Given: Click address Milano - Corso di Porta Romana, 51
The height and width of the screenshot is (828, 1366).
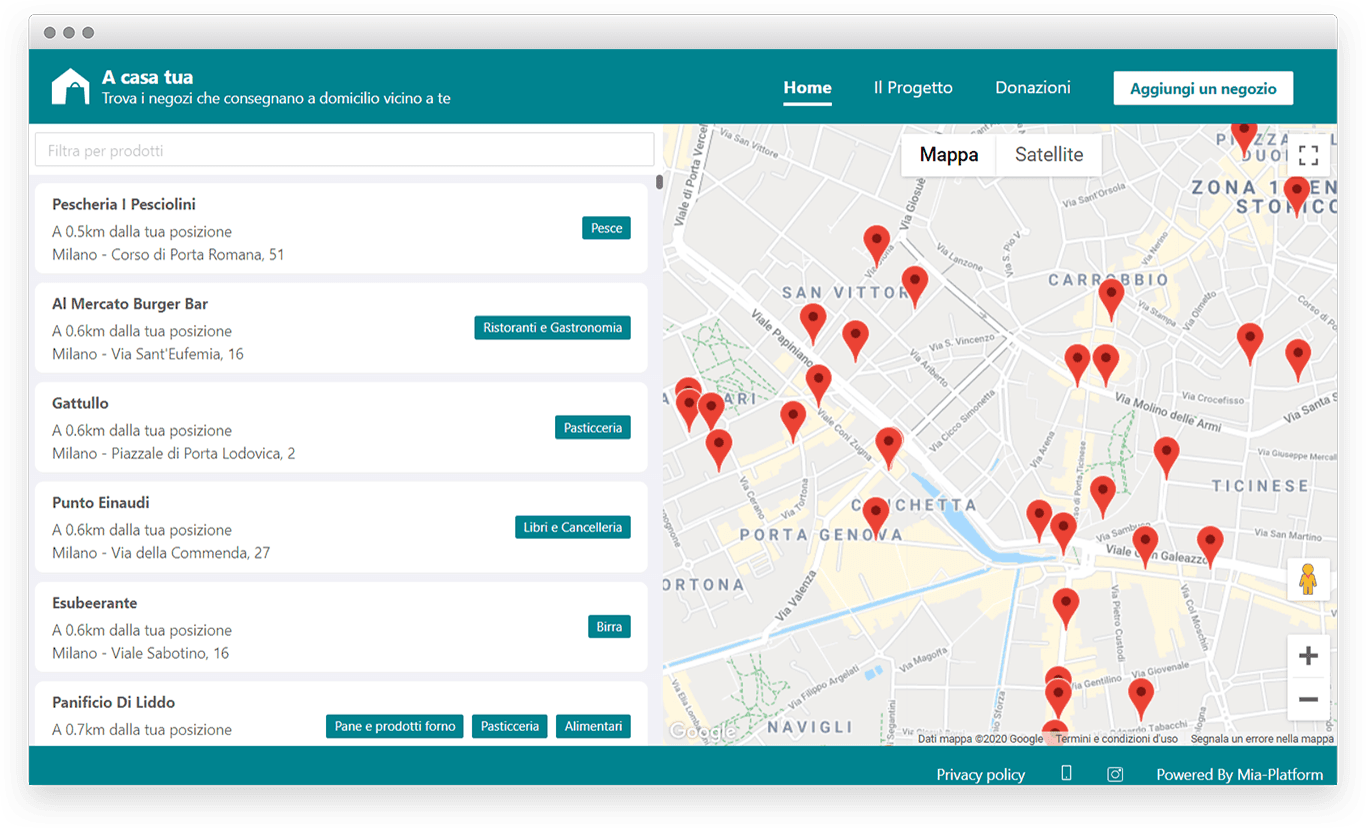Looking at the screenshot, I should [168, 255].
